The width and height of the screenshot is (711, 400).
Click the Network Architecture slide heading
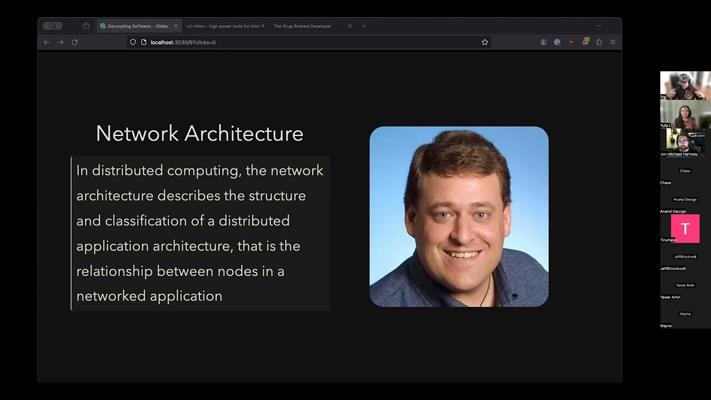coord(199,133)
